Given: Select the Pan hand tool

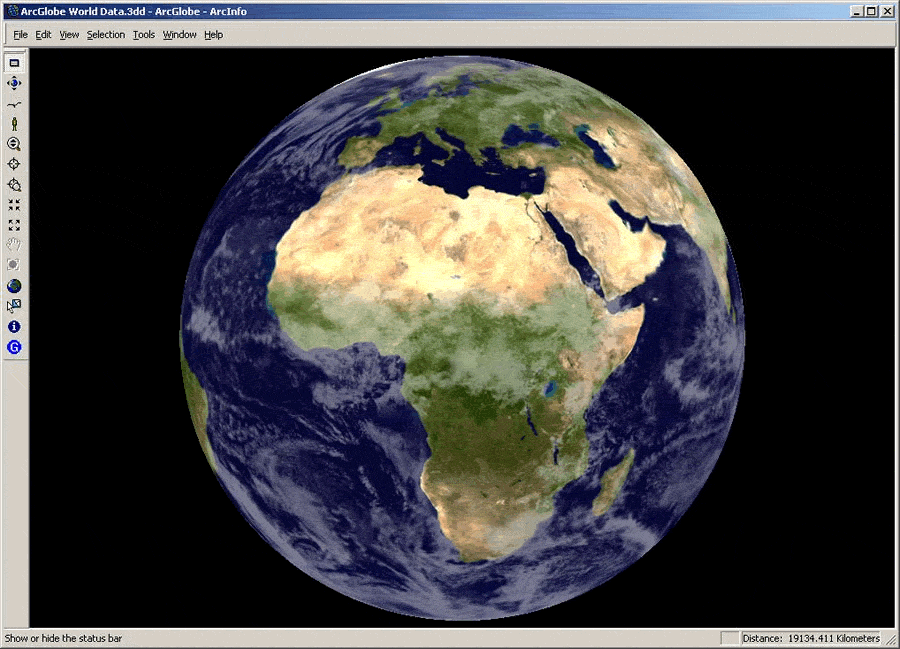Looking at the screenshot, I should pos(14,245).
